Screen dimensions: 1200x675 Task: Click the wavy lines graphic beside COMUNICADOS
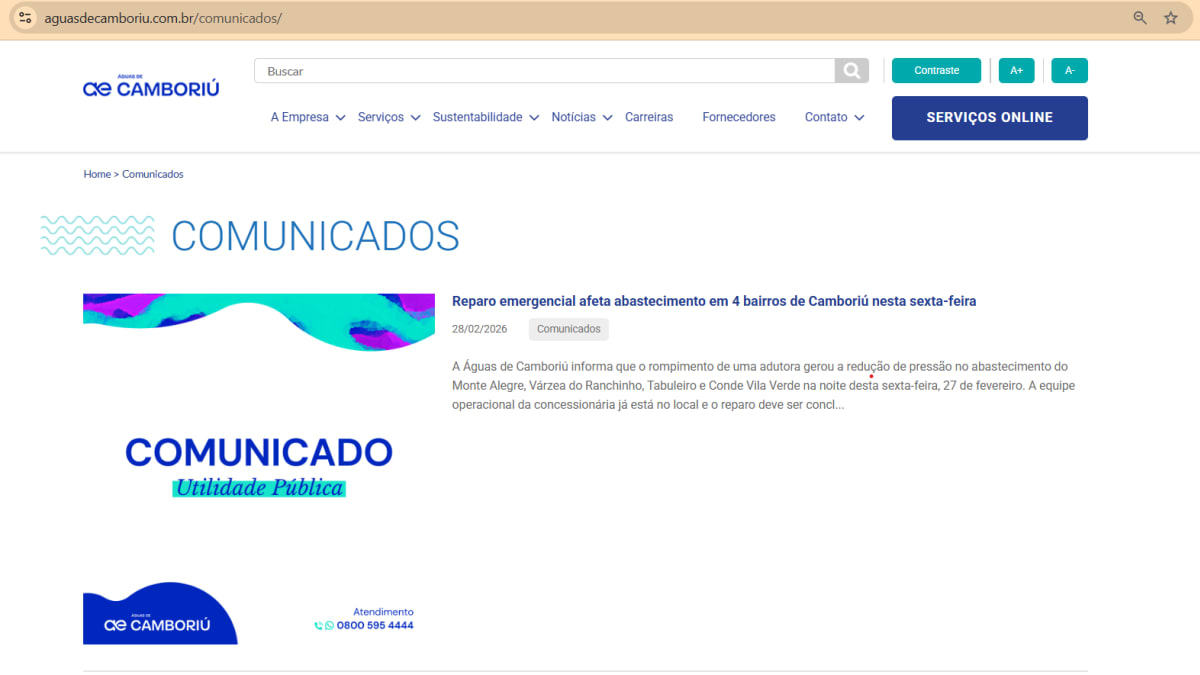(97, 236)
